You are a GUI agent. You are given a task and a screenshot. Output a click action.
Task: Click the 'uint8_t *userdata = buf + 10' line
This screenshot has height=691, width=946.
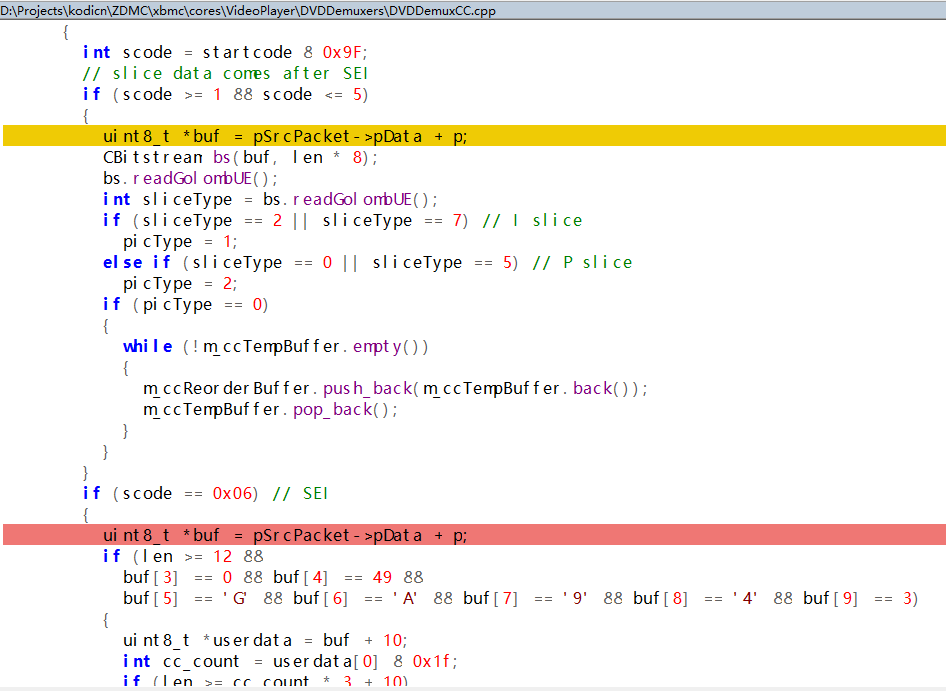265,640
